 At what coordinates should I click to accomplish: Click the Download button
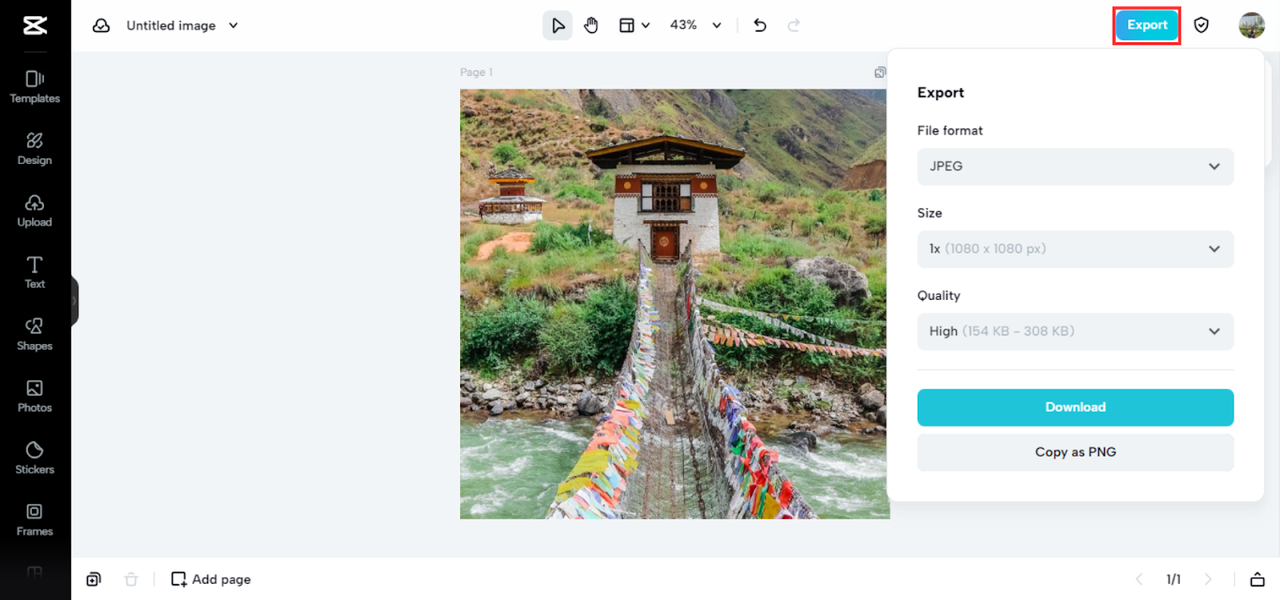coord(1075,407)
